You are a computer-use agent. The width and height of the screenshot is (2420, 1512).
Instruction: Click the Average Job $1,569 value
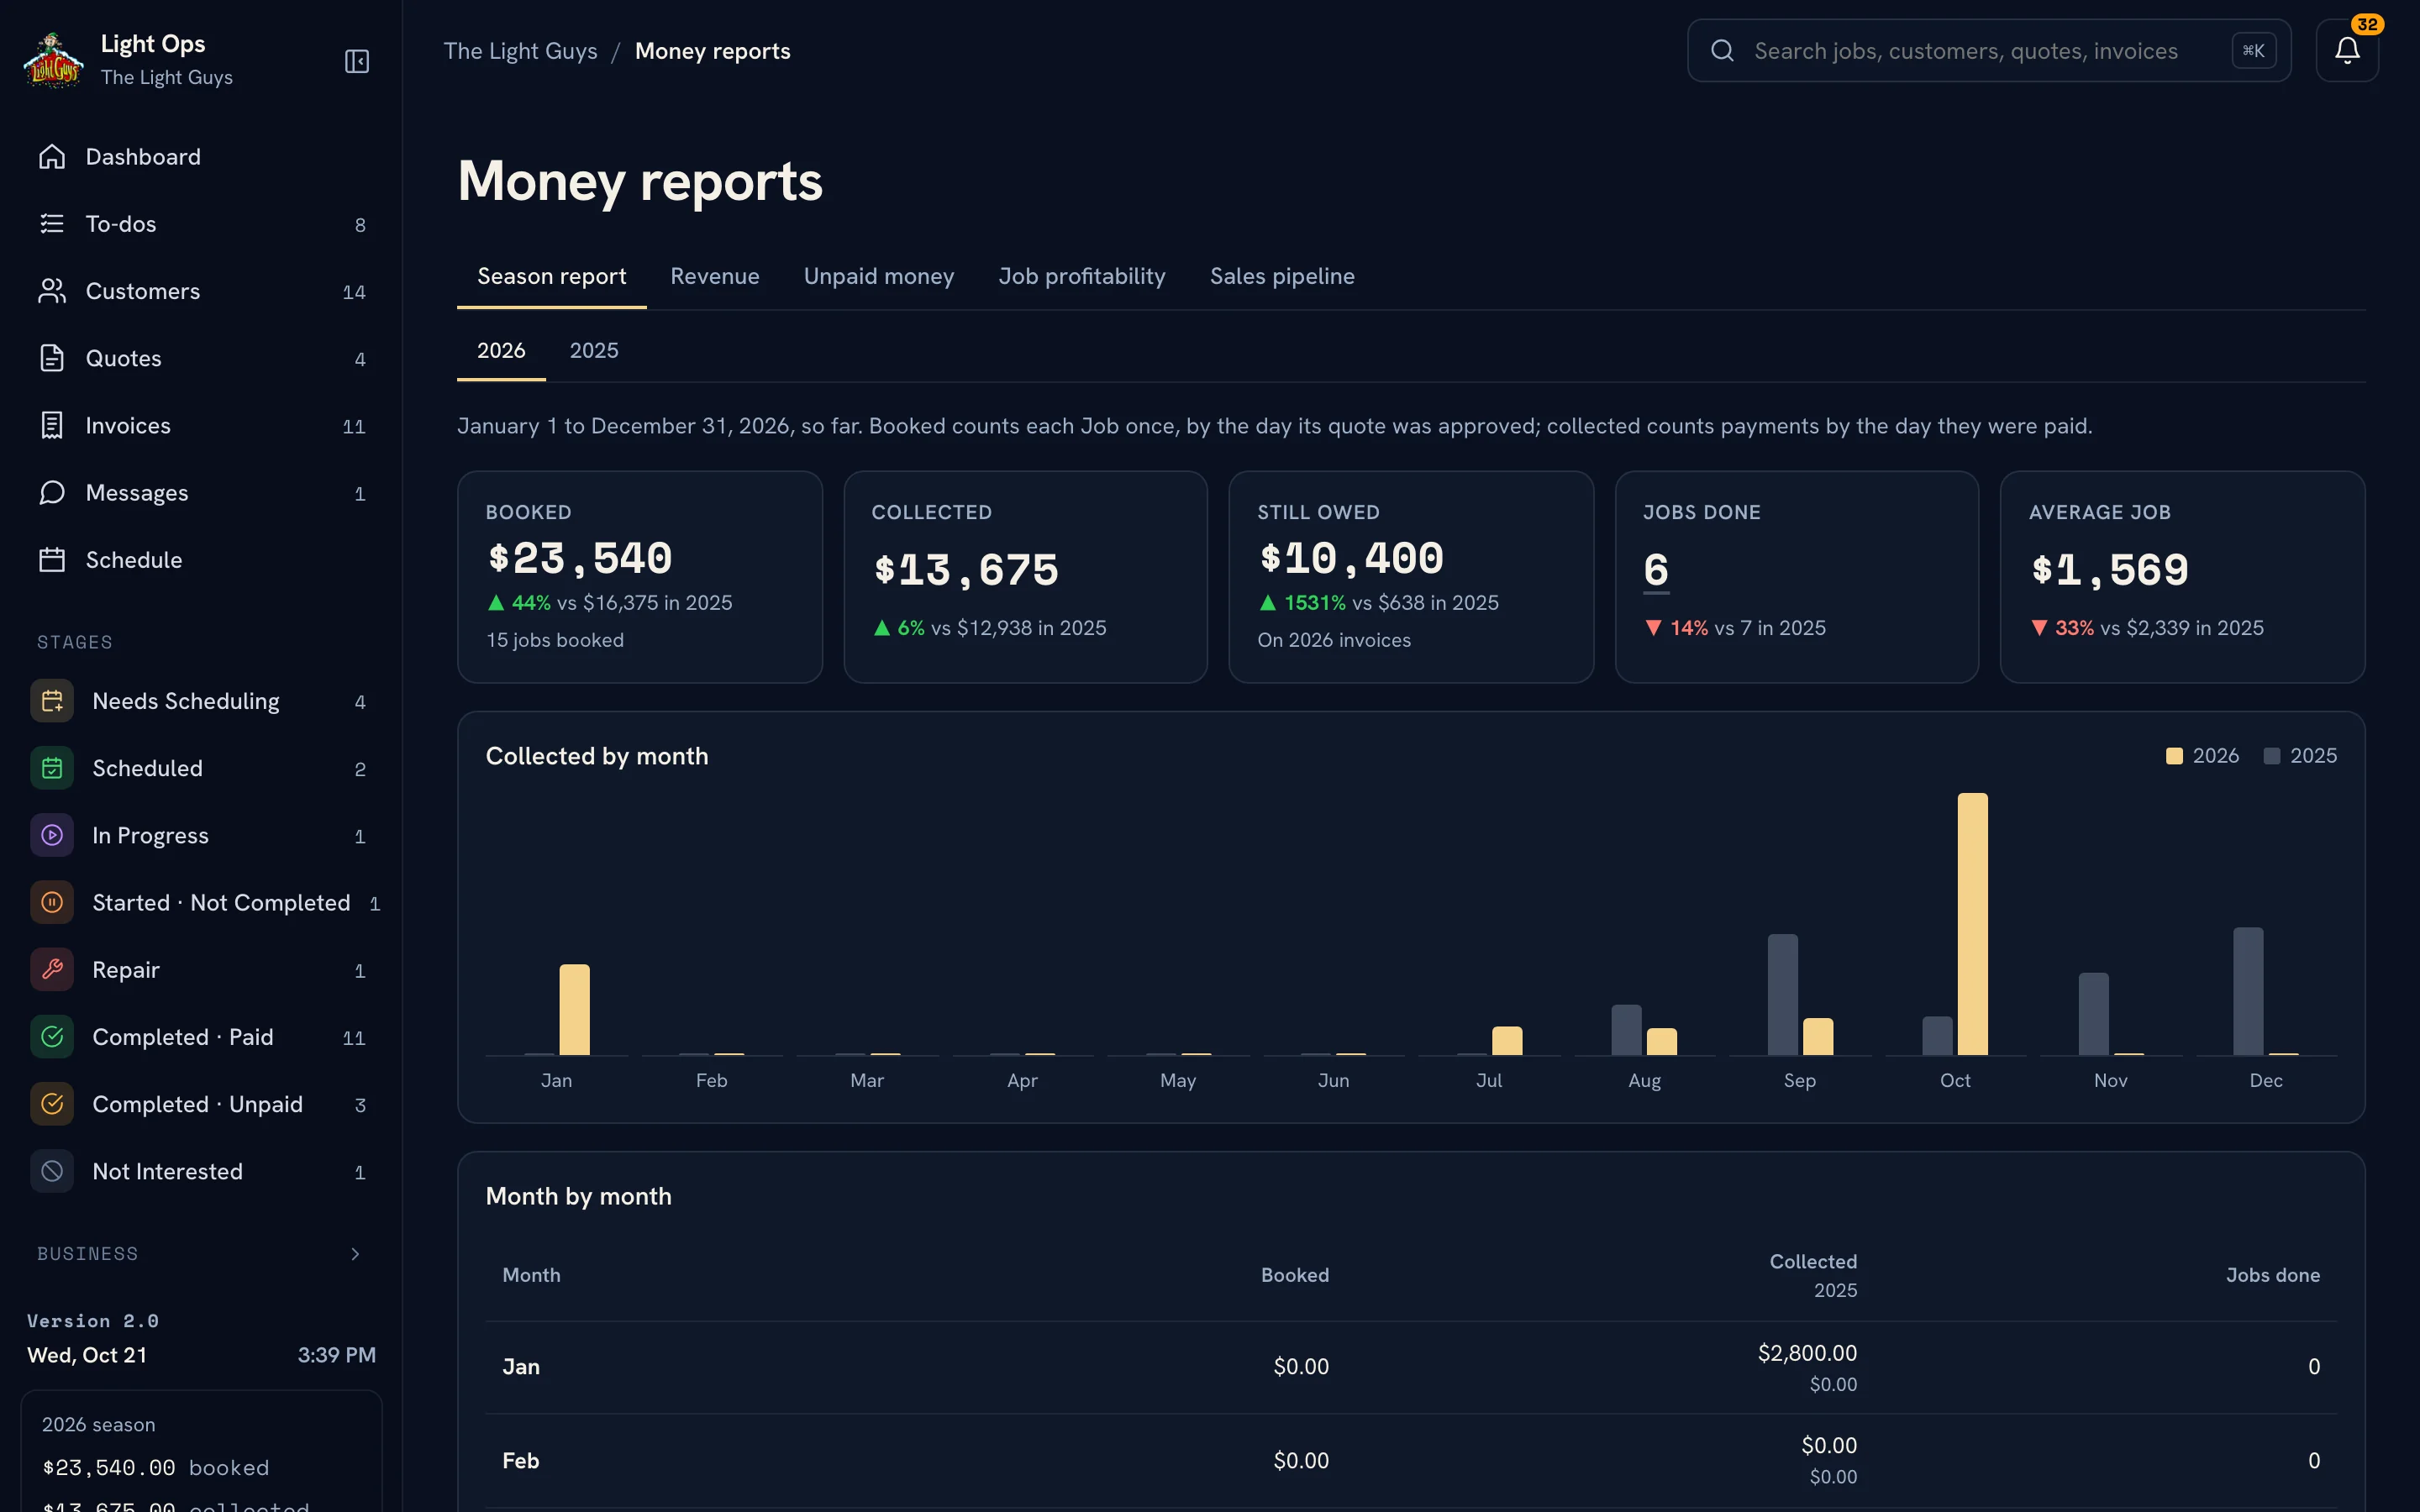coord(2110,570)
